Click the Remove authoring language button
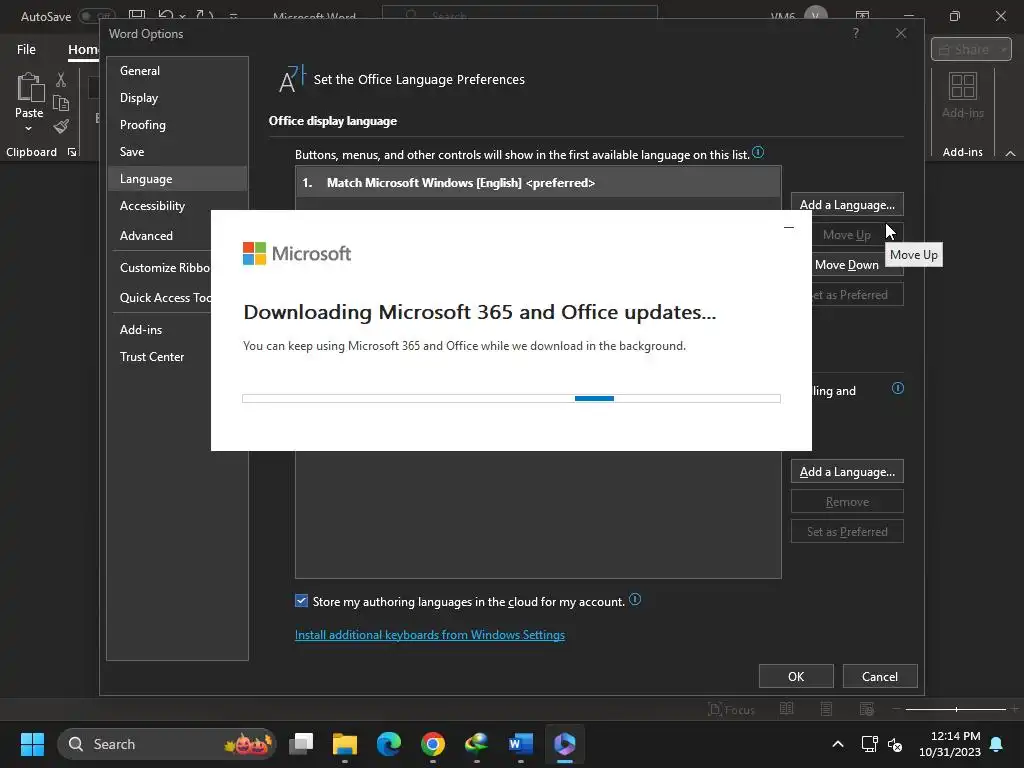Image resolution: width=1024 pixels, height=768 pixels. click(847, 502)
